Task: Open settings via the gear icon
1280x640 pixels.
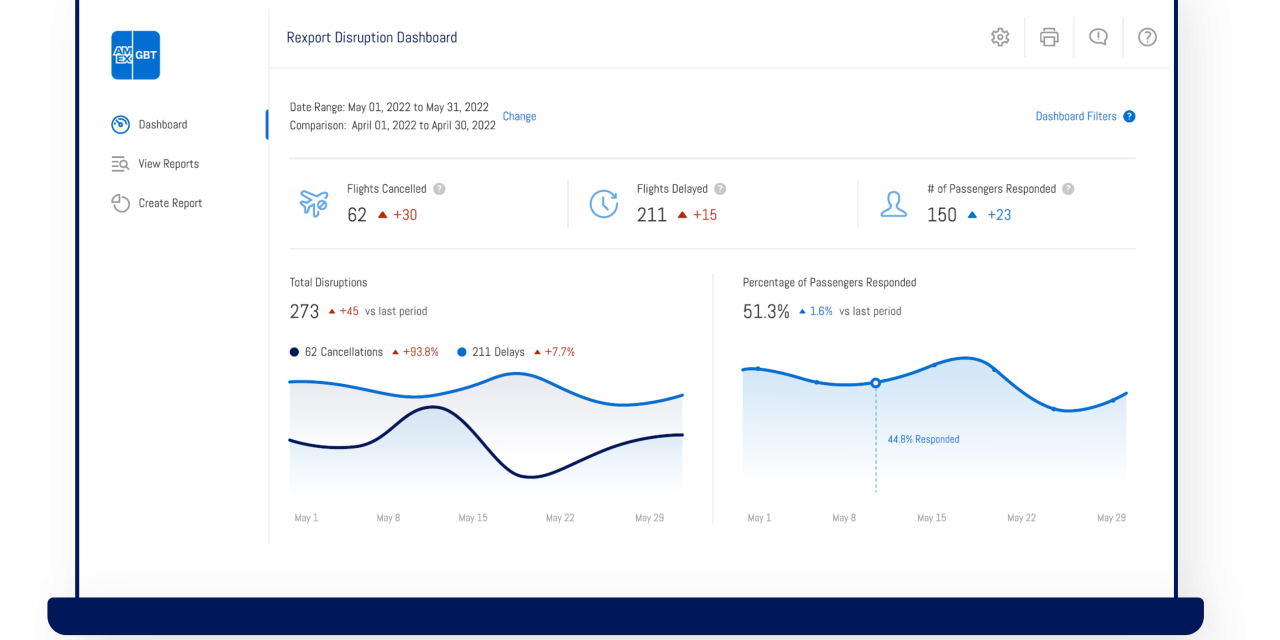Action: point(1000,37)
